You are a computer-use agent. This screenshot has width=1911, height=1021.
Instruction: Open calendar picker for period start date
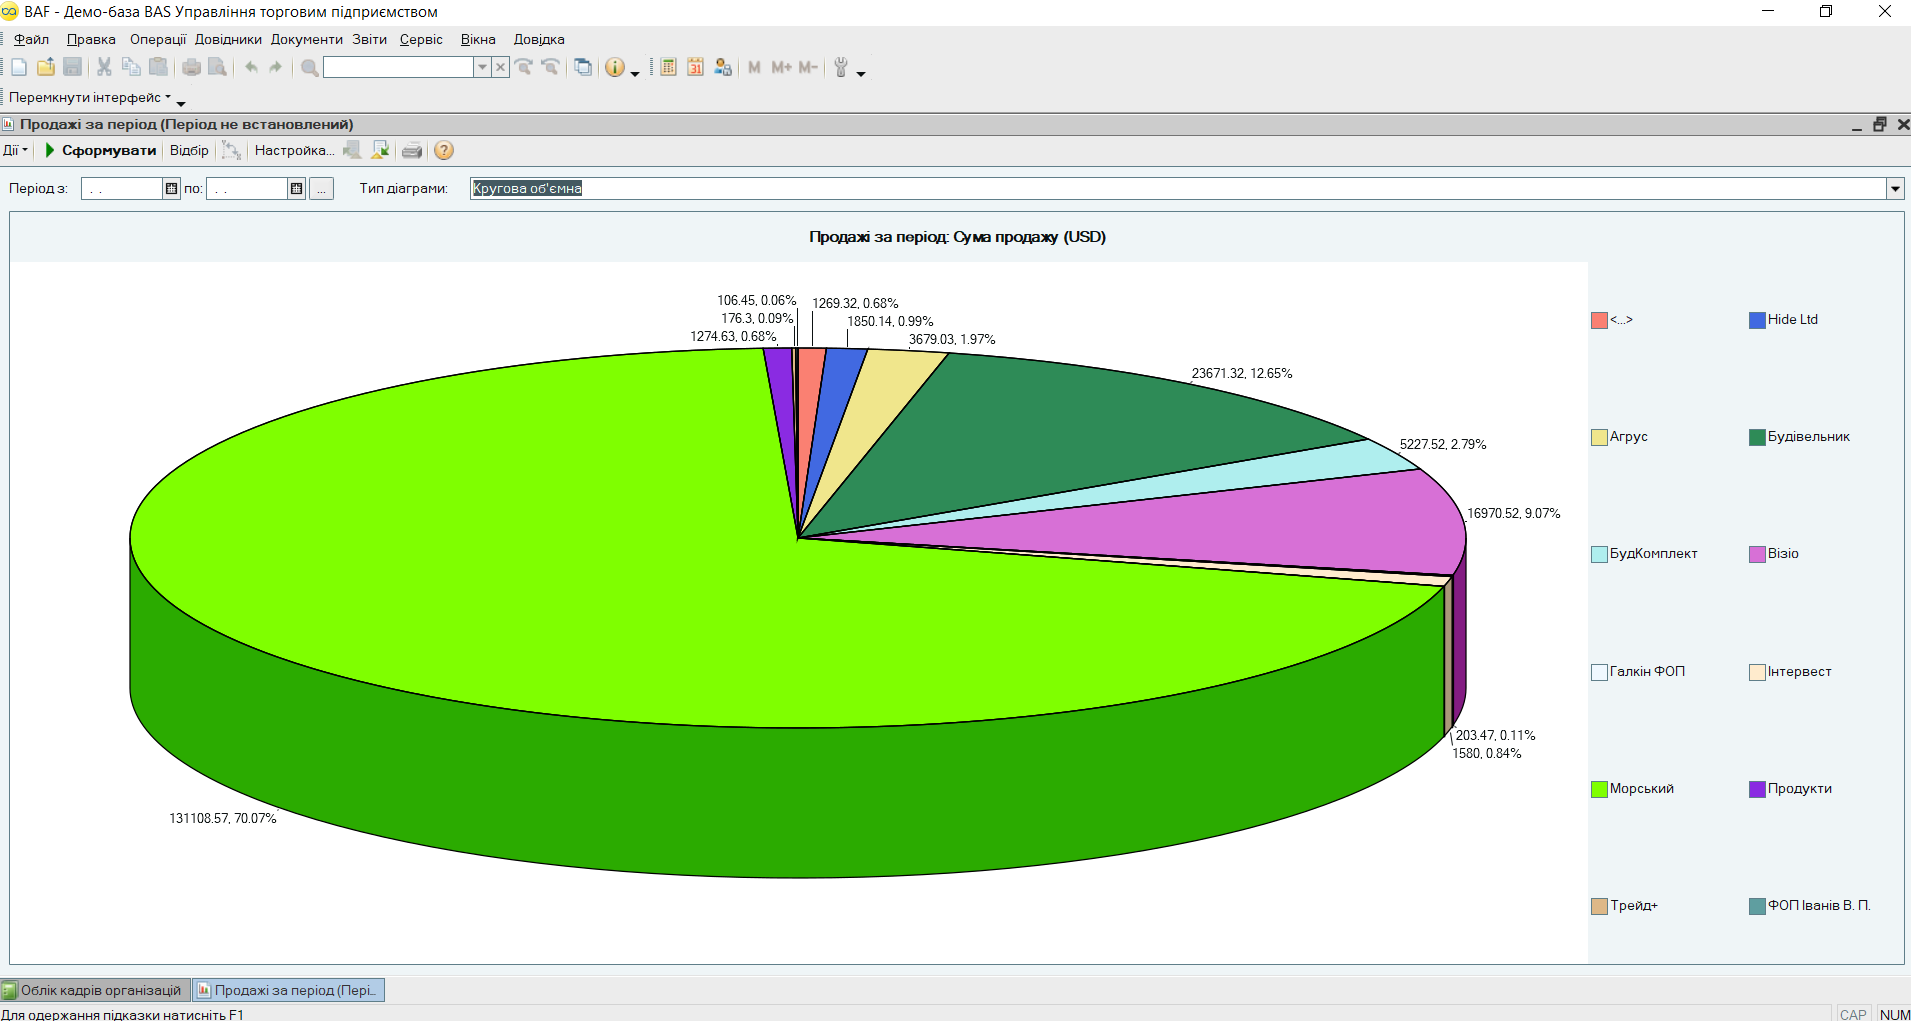pyautogui.click(x=171, y=188)
